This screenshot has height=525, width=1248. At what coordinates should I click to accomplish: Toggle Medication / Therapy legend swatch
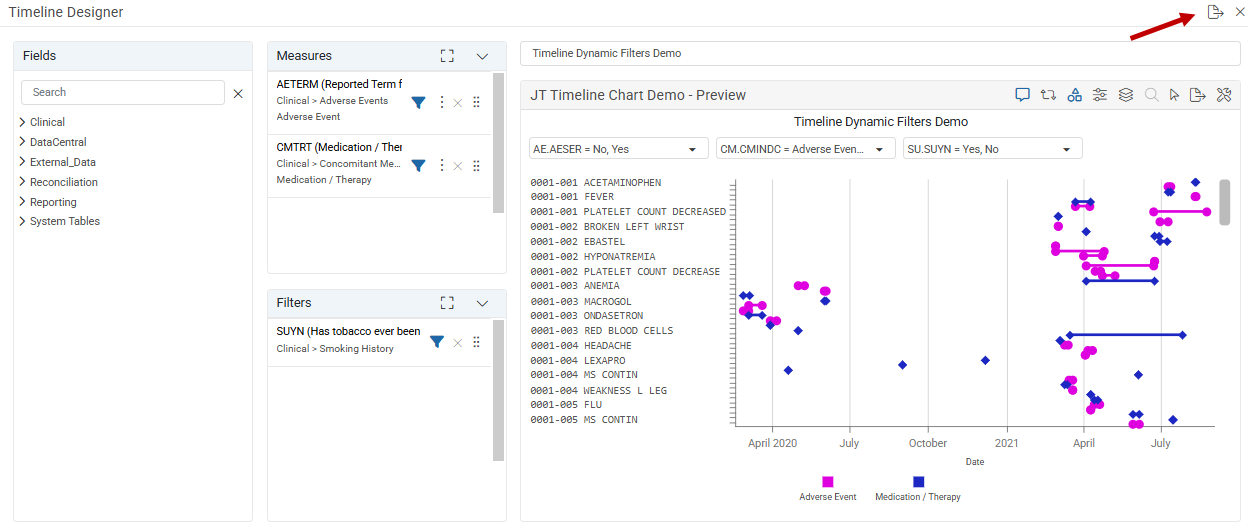coord(918,482)
